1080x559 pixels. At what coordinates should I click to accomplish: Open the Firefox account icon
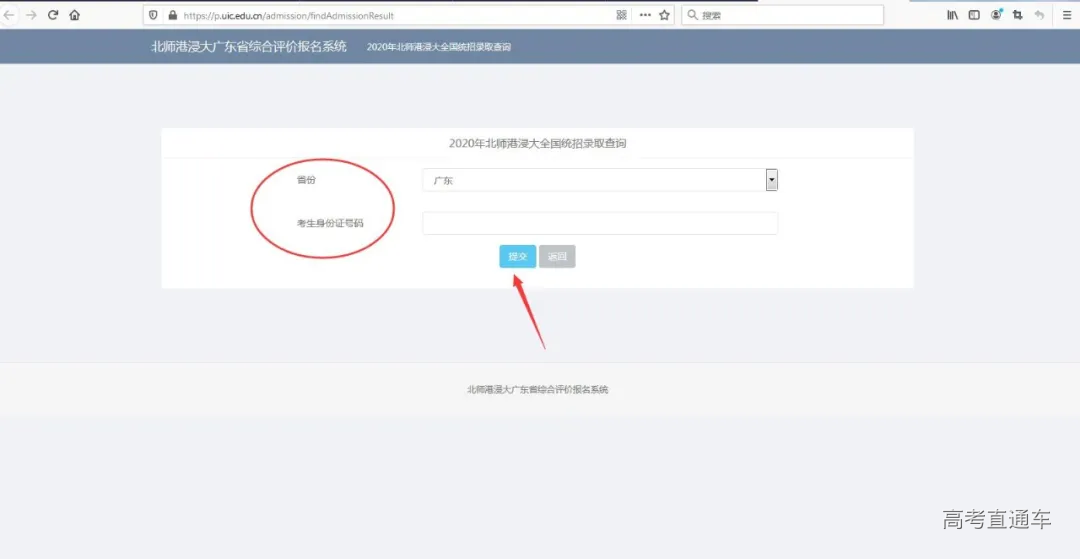996,15
